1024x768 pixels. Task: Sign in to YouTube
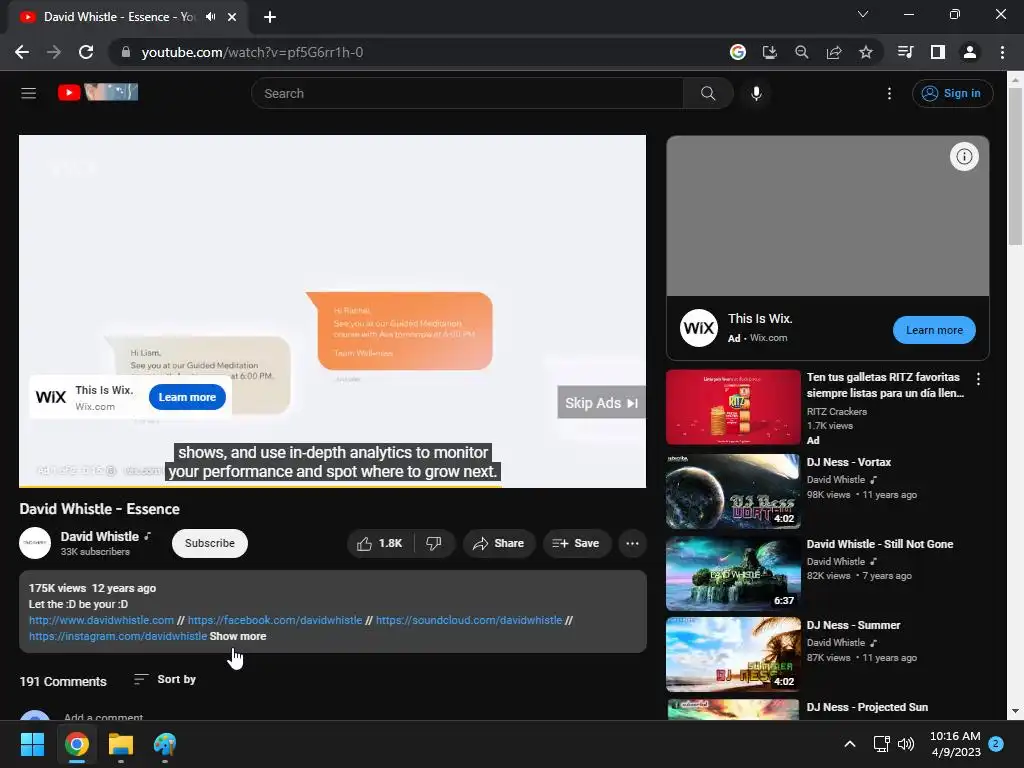pyautogui.click(x=952, y=93)
